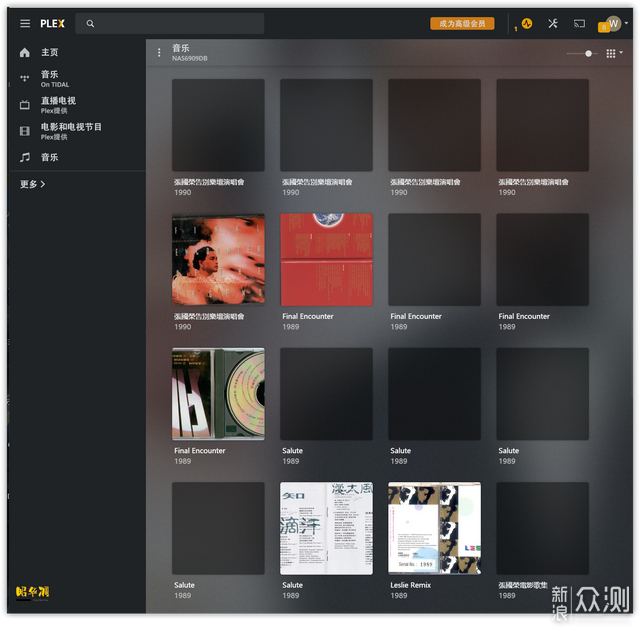Click the NAS6909DB server name

(190, 58)
